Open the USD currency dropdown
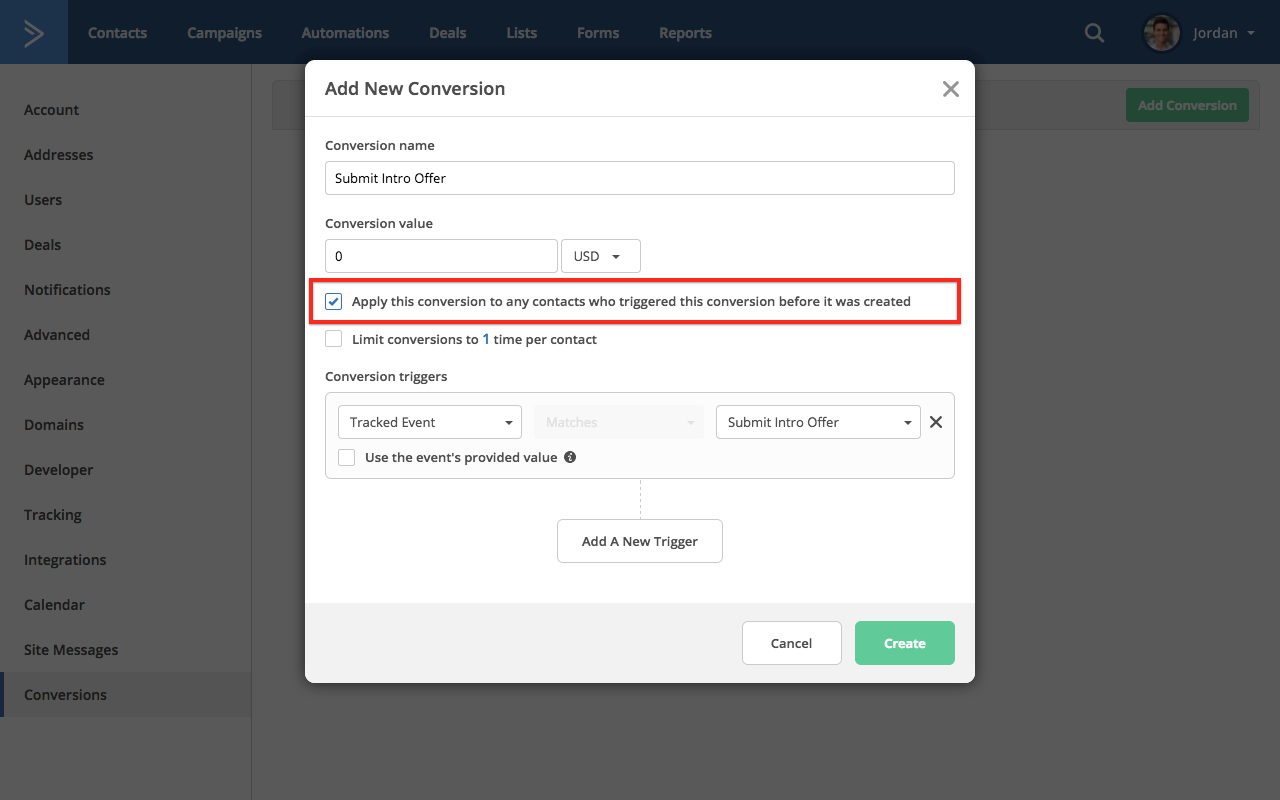Viewport: 1280px width, 800px height. click(x=600, y=256)
